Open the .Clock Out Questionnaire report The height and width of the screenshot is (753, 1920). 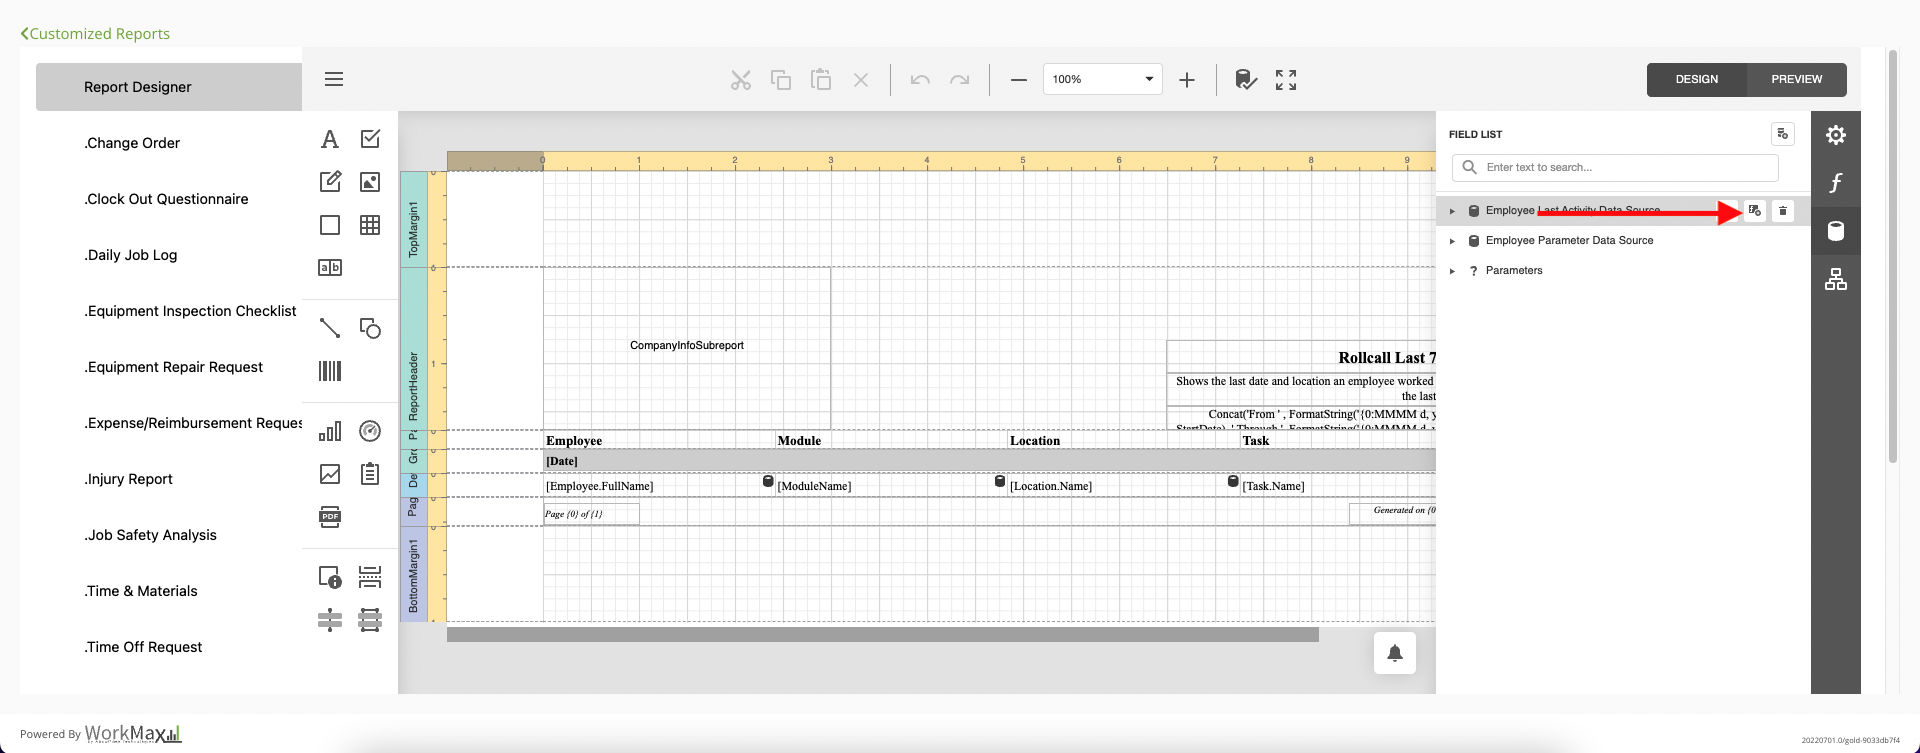[166, 199]
